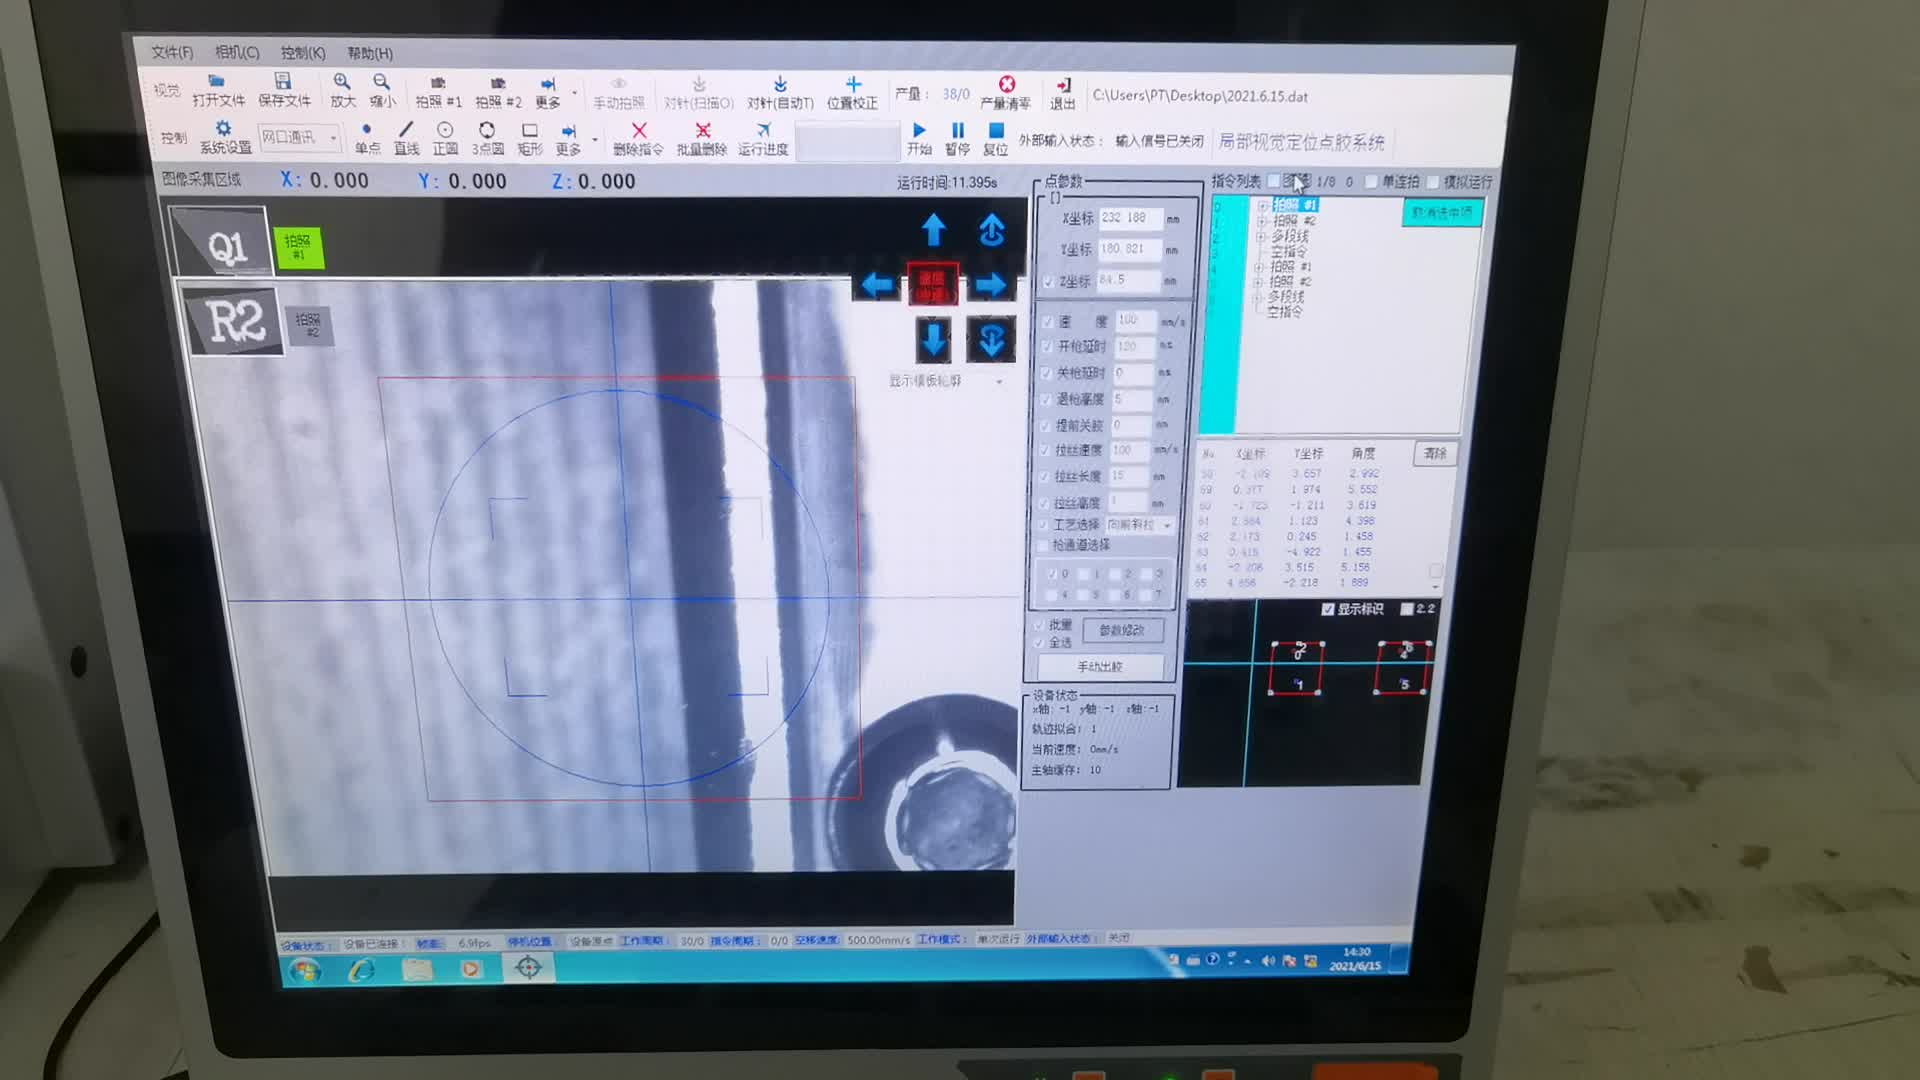Enable the 模拟运行 checkbox

click(1432, 181)
